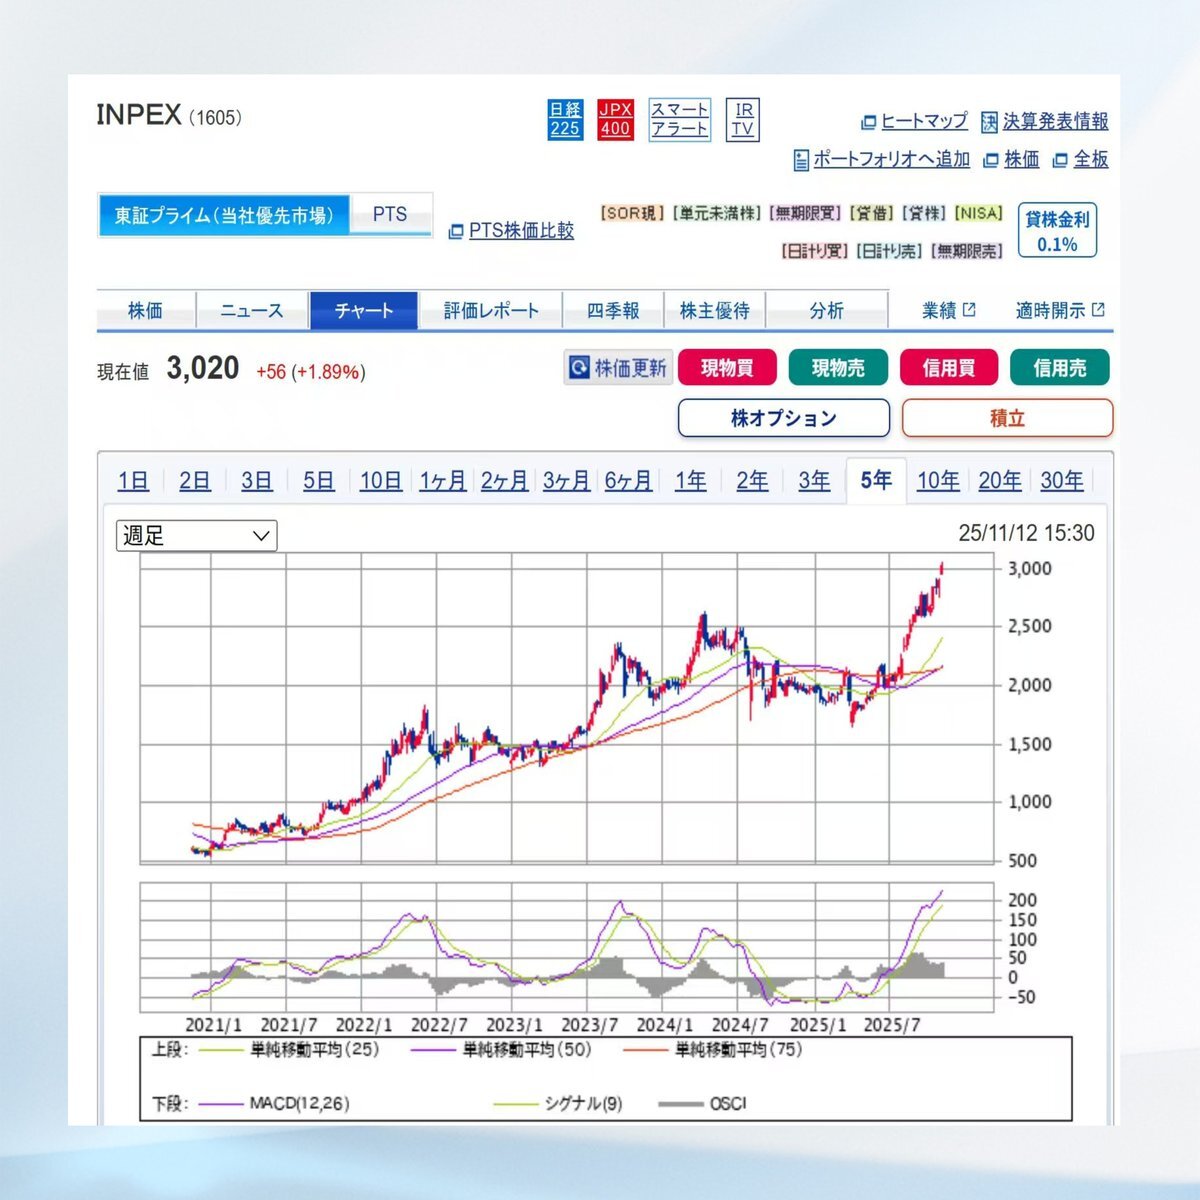The height and width of the screenshot is (1200, 1200).
Task: Open the 業績 external link
Action: 948,310
